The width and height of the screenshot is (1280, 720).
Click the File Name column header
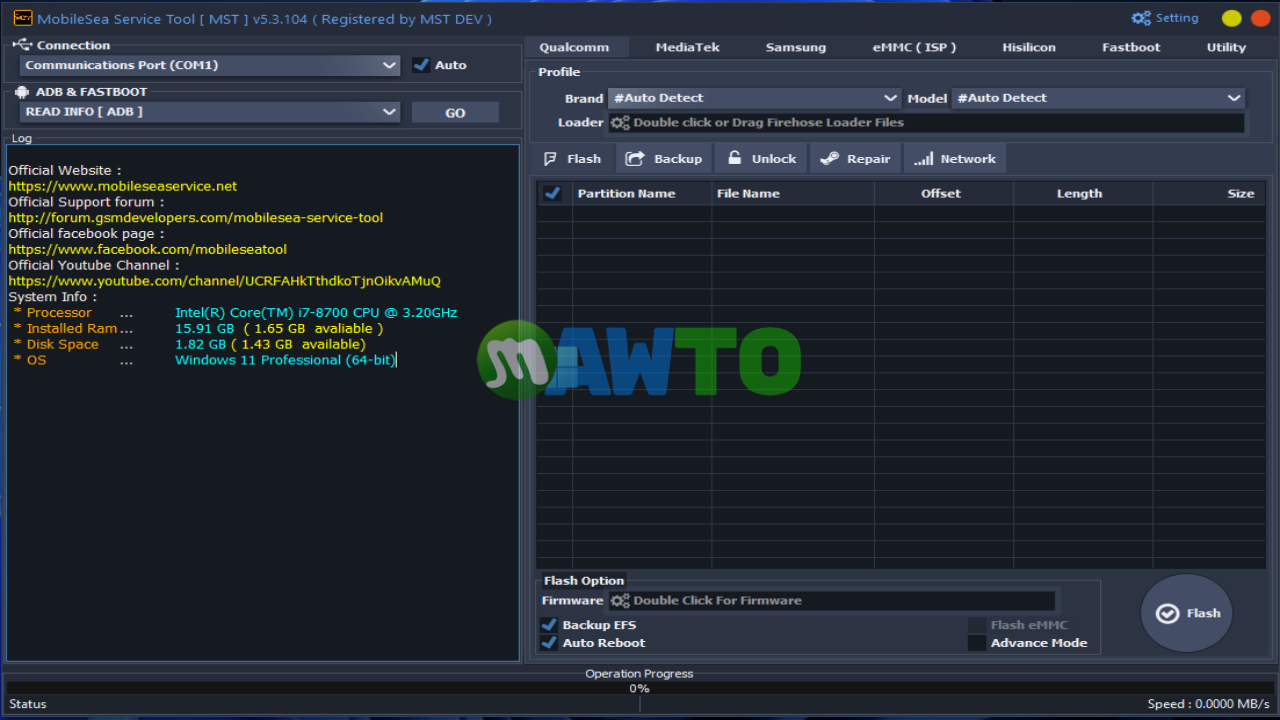coord(793,194)
